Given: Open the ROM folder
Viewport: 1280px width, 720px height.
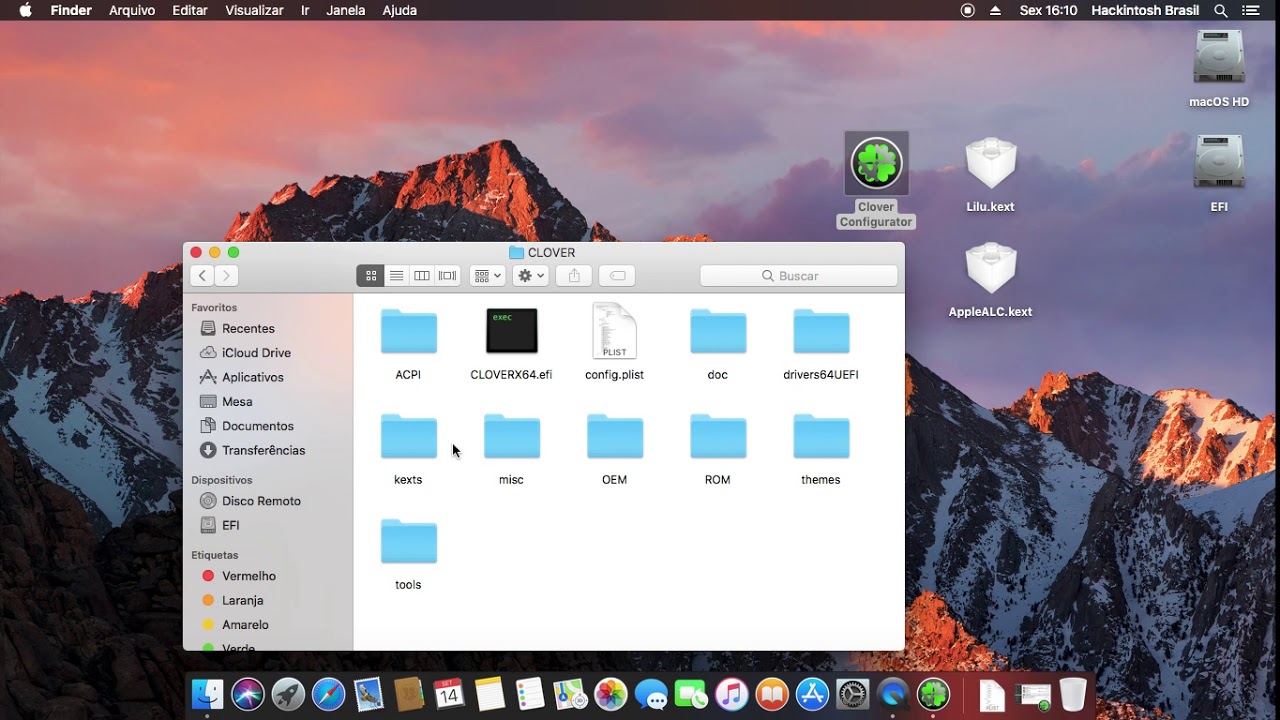Looking at the screenshot, I should pyautogui.click(x=718, y=437).
